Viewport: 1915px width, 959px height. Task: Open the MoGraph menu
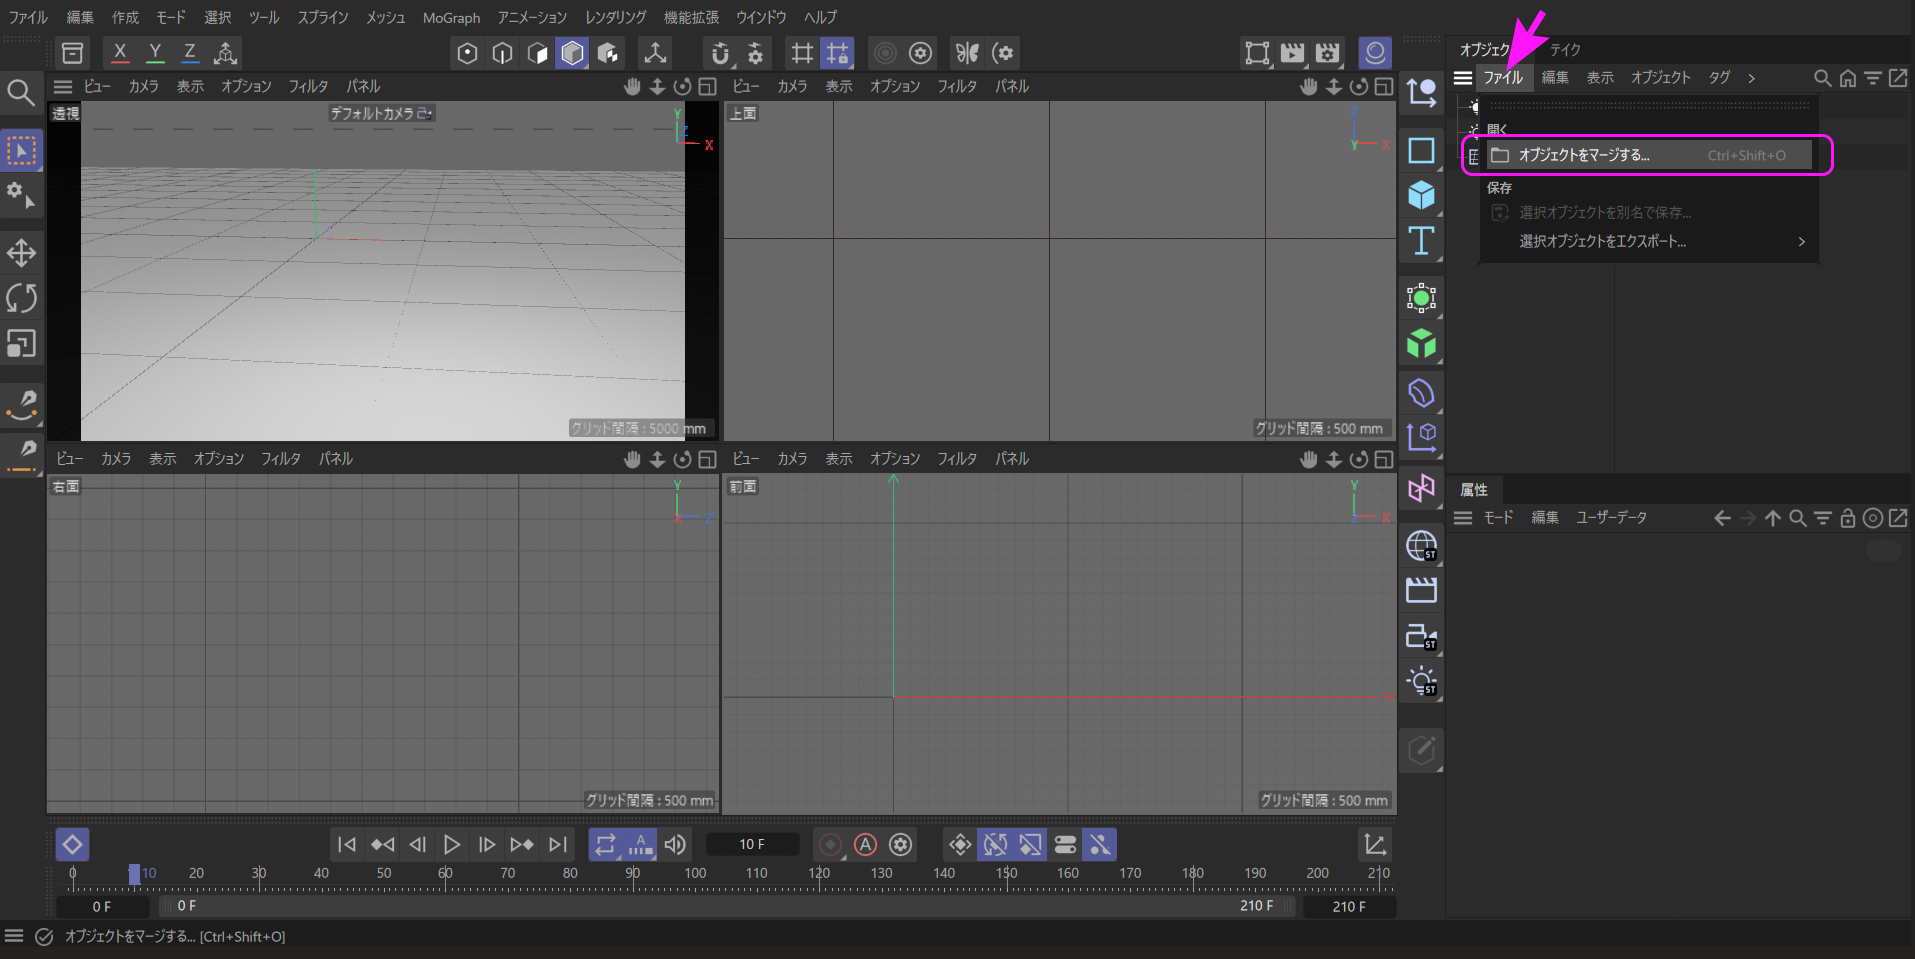[x=451, y=18]
